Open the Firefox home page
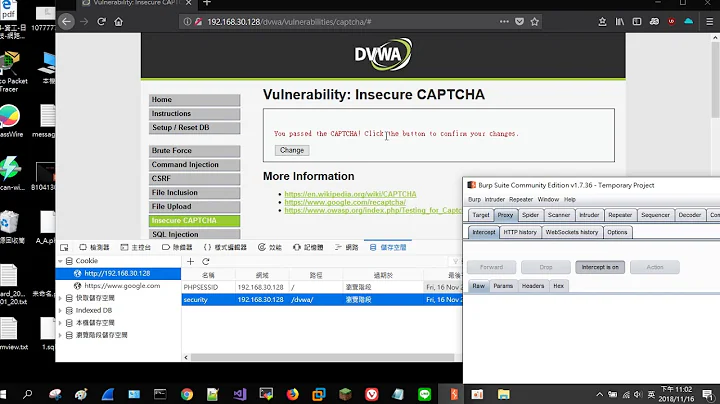The image size is (720, 404). [118, 22]
